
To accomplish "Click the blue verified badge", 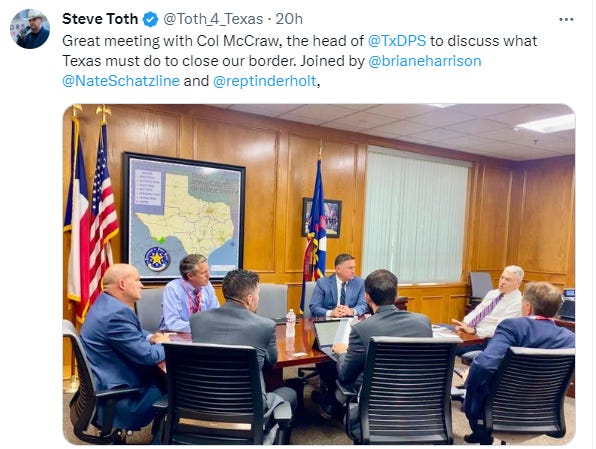I will pyautogui.click(x=151, y=19).
